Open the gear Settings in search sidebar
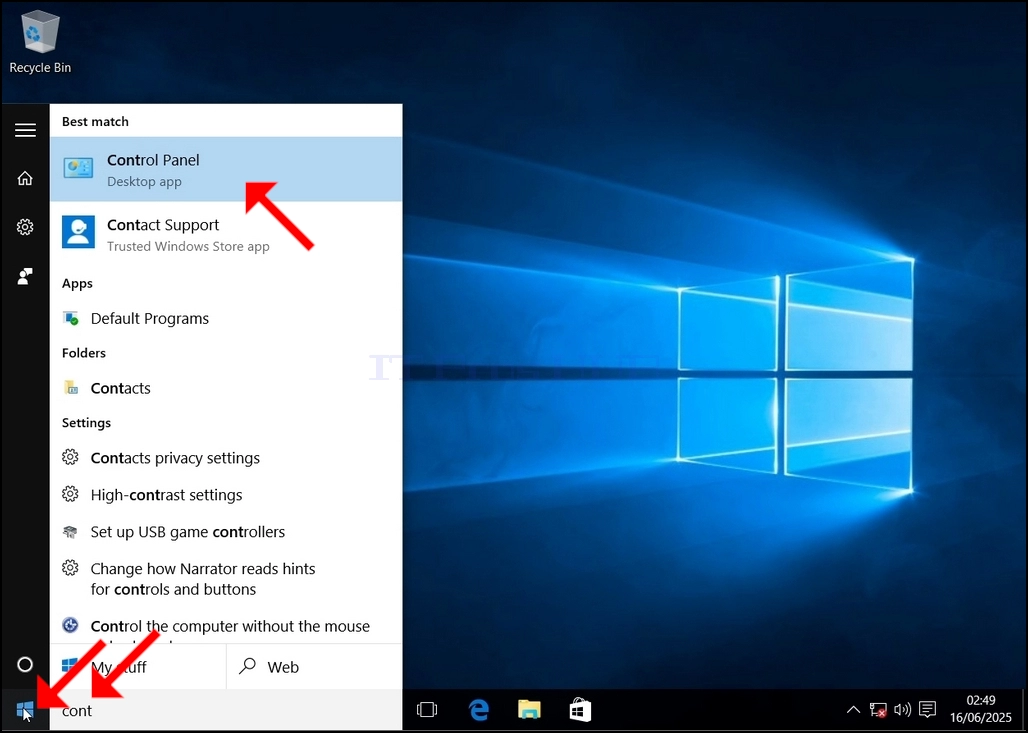Screen dimensions: 1028x733 tap(25, 227)
